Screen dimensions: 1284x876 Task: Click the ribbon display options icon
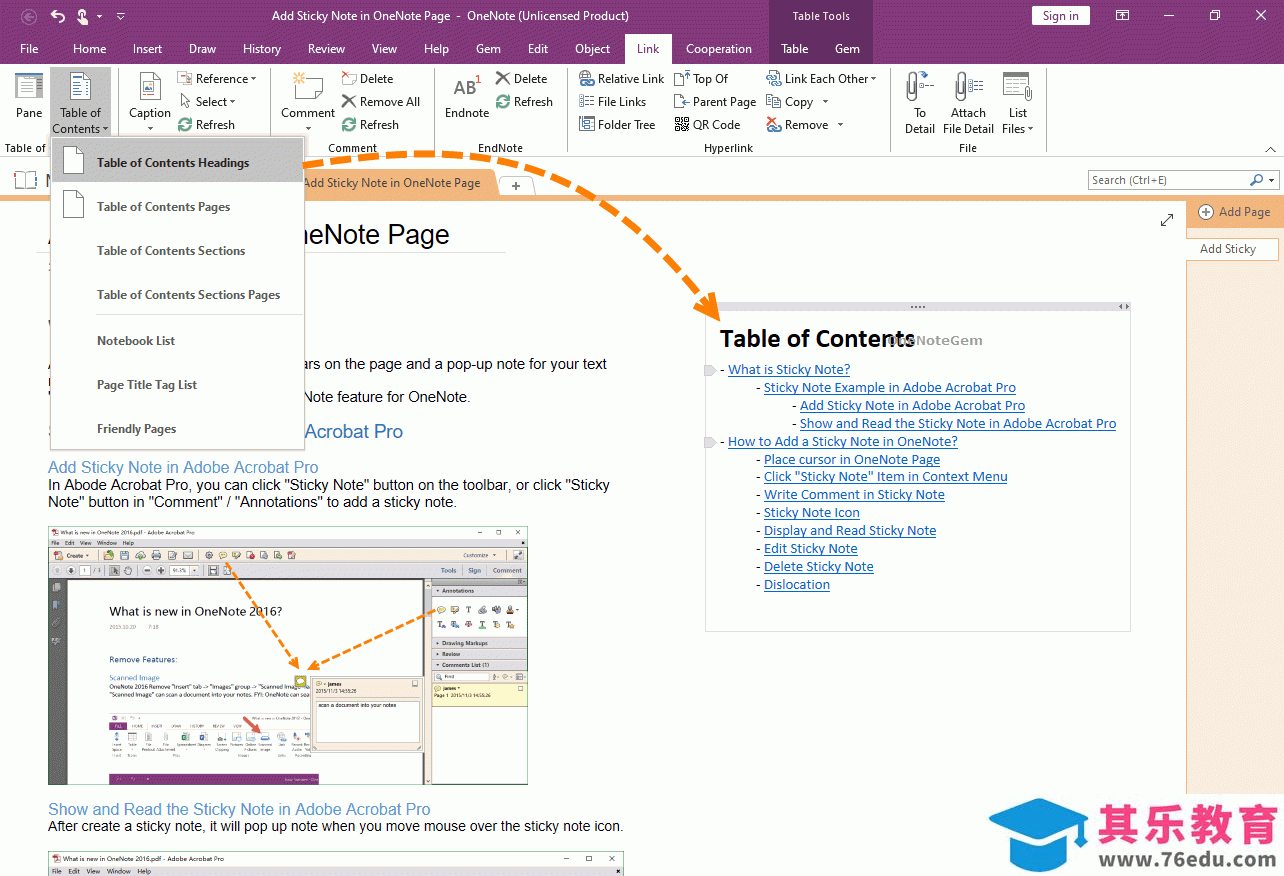click(x=1122, y=16)
